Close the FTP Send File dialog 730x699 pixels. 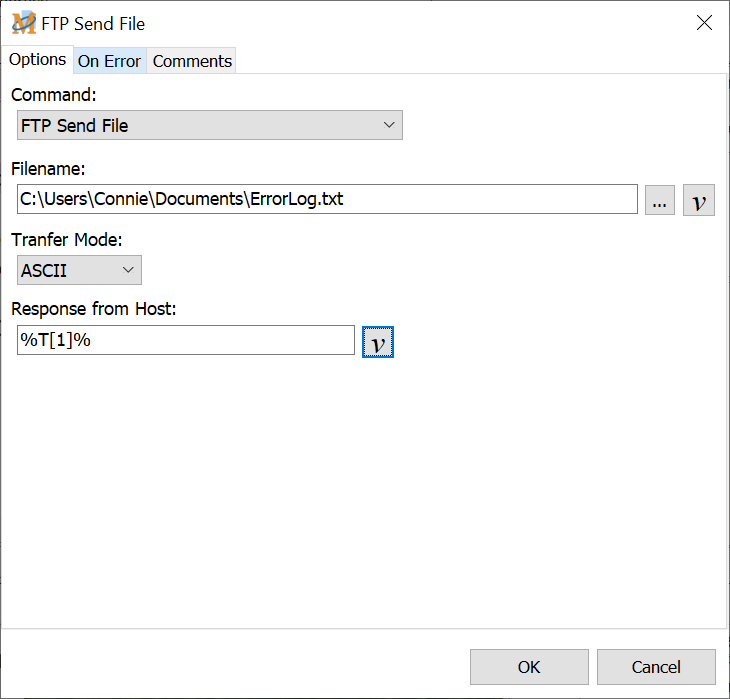(704, 23)
